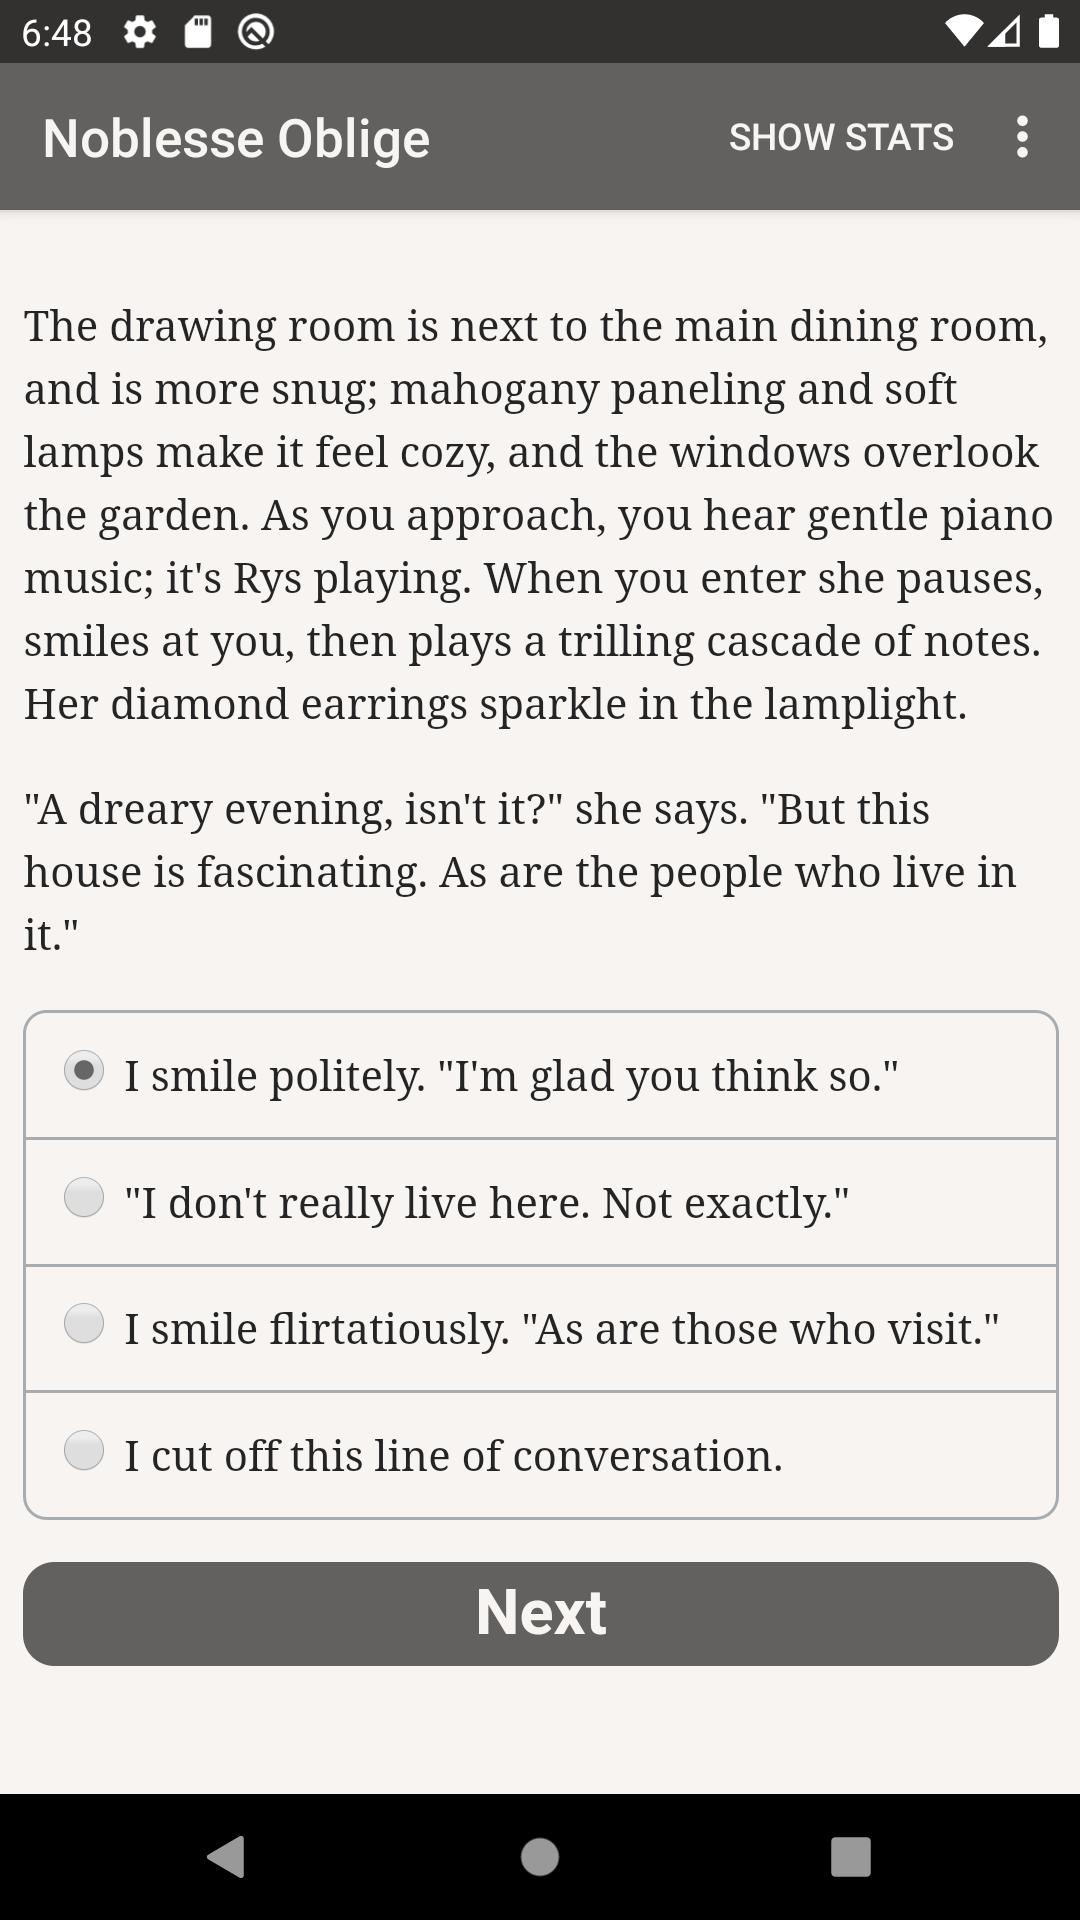This screenshot has height=1920, width=1080.
Task: Tap the drawing room description paragraph
Action: [x=540, y=515]
